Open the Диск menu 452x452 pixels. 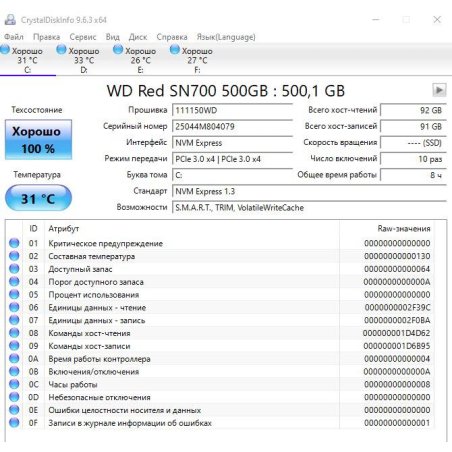(138, 37)
